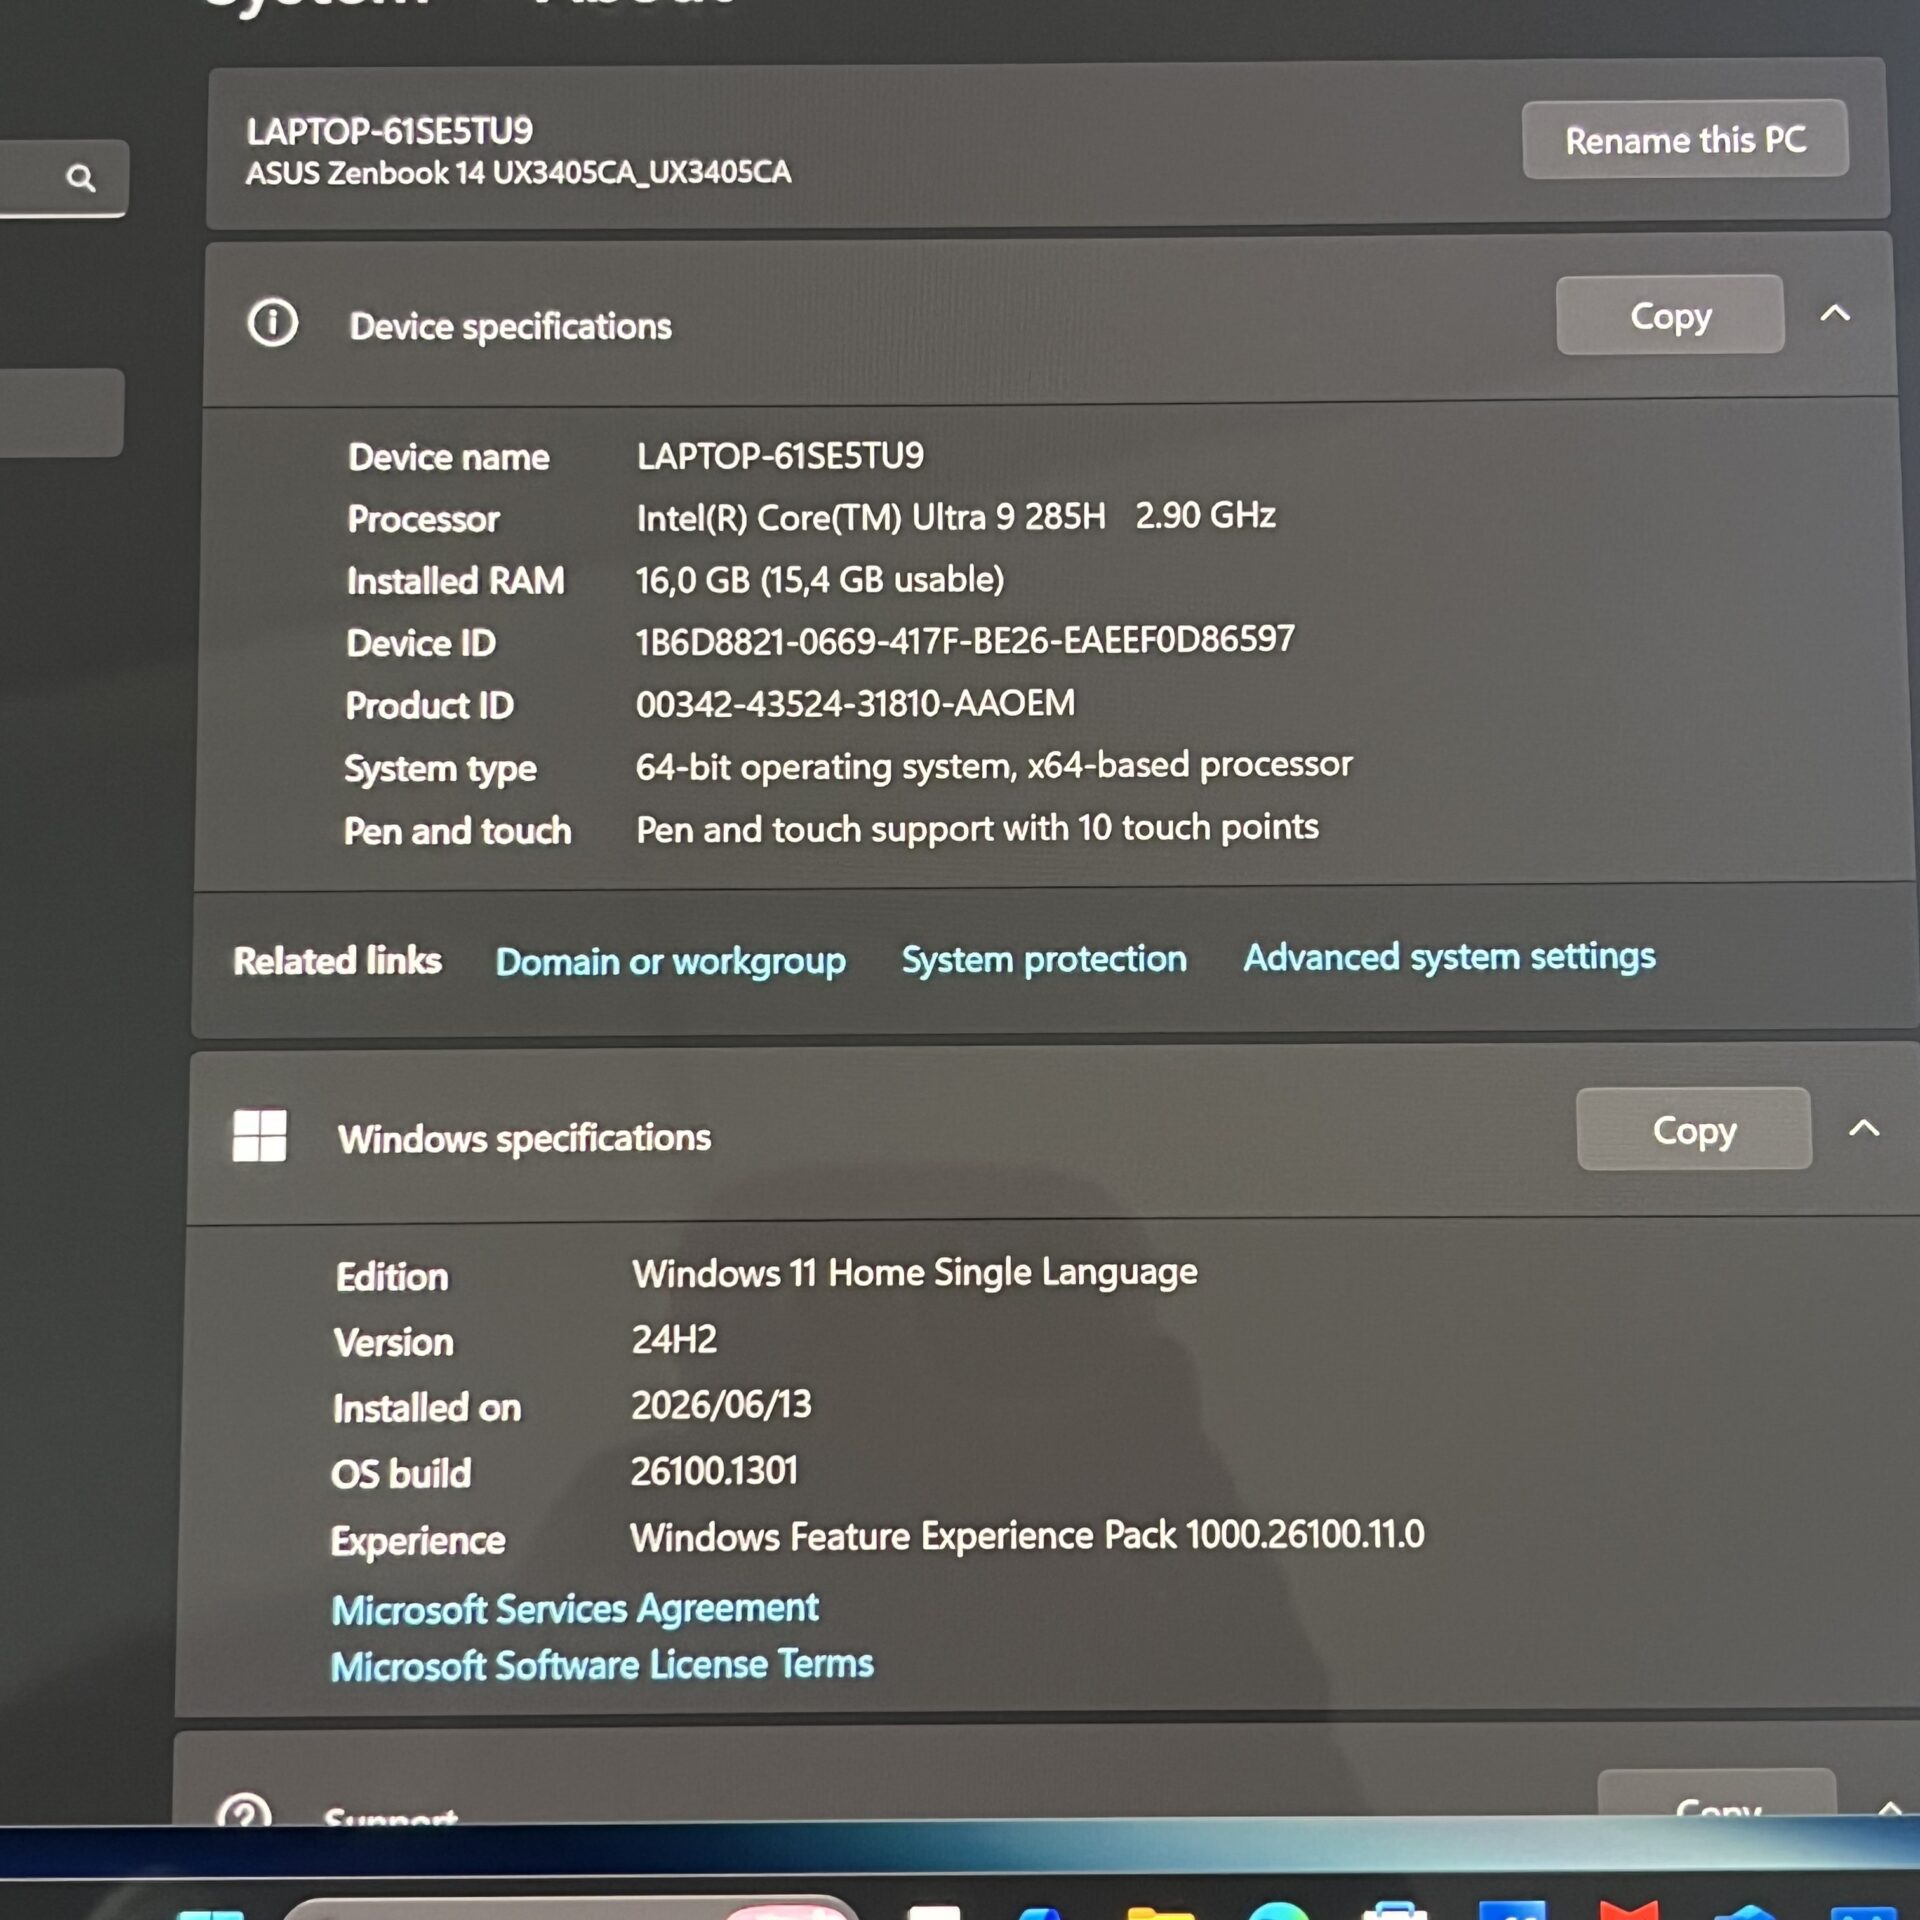The width and height of the screenshot is (1920, 1920).
Task: Click the Installed RAM label
Action: click(x=455, y=581)
